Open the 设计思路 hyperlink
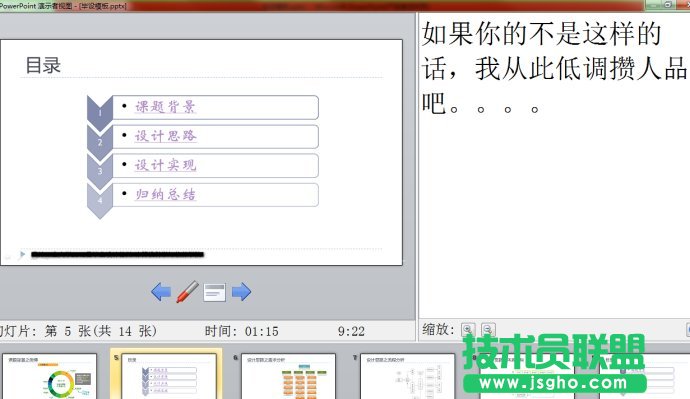 coord(165,136)
